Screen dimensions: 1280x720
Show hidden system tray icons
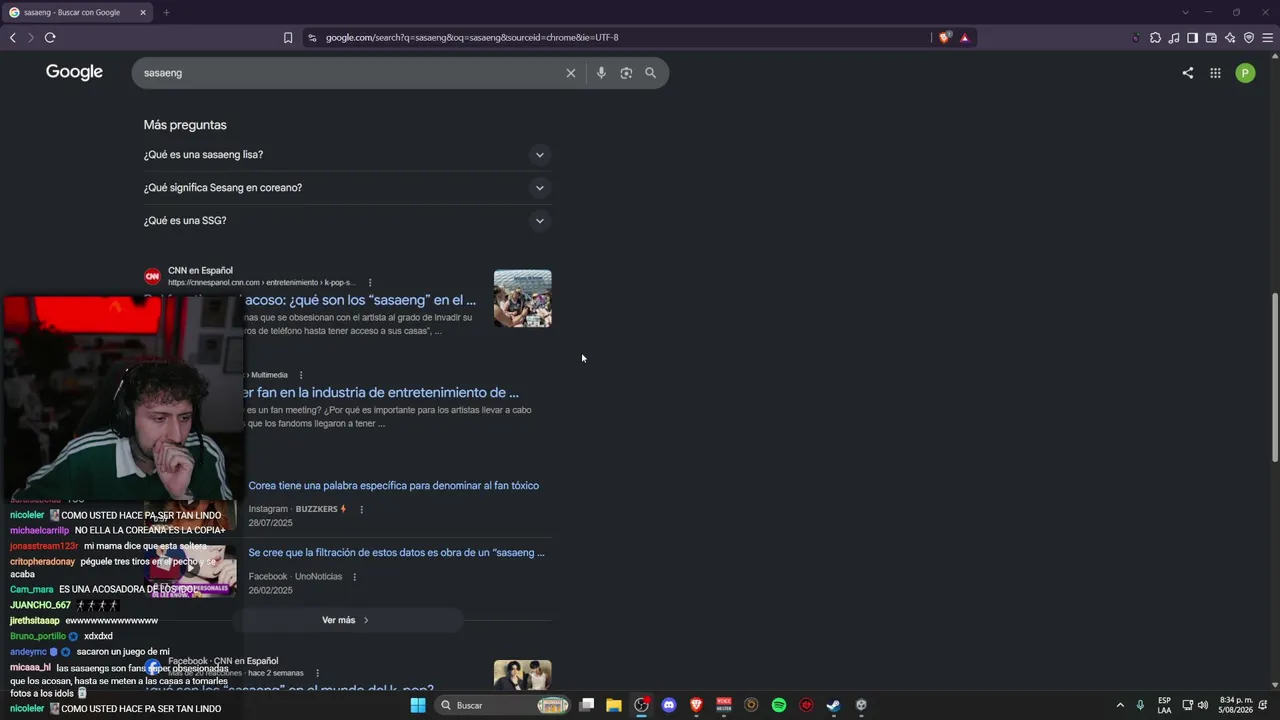pyautogui.click(x=1120, y=705)
